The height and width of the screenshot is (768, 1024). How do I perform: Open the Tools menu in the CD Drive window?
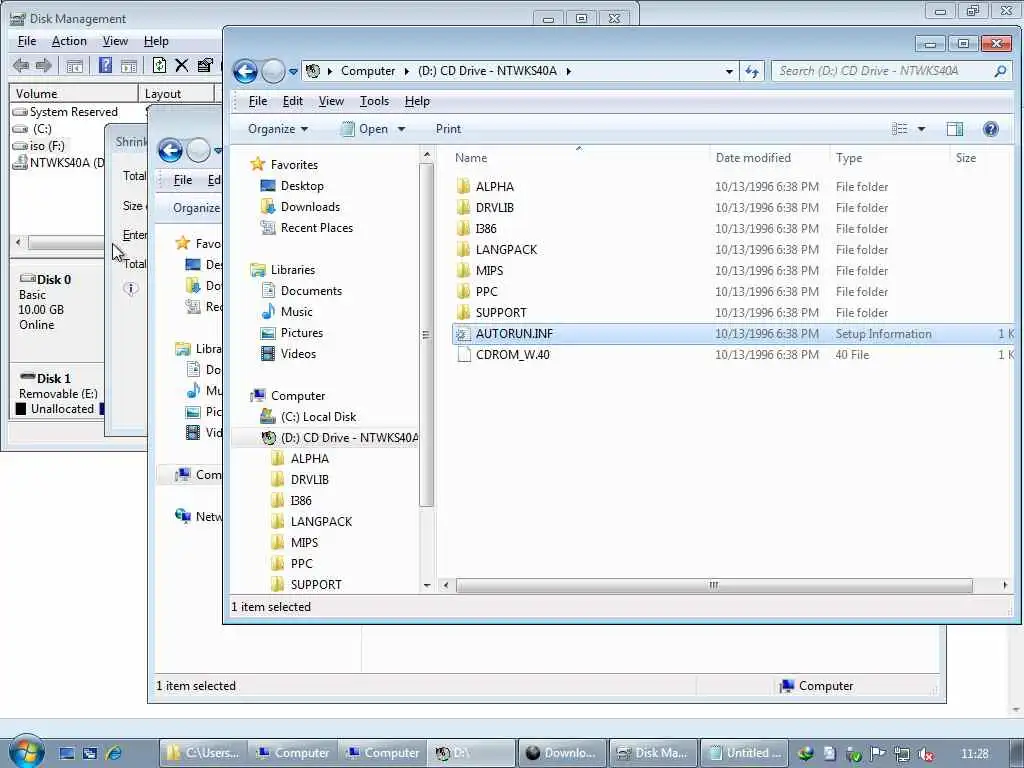tap(374, 101)
